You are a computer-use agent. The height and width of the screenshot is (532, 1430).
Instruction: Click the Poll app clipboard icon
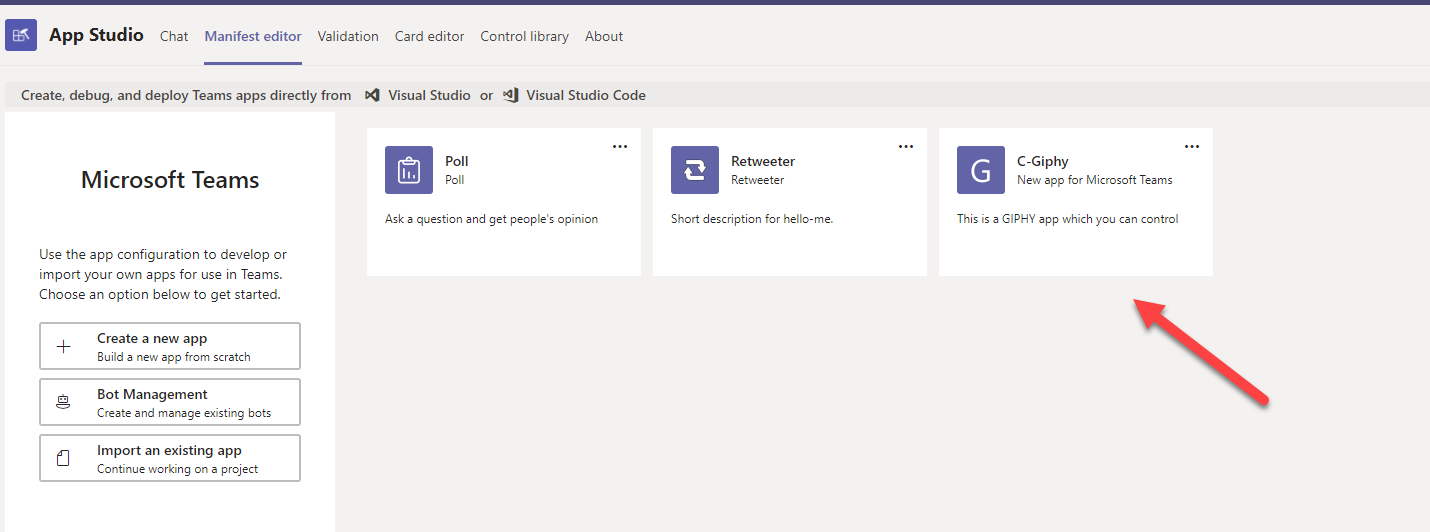coord(409,170)
